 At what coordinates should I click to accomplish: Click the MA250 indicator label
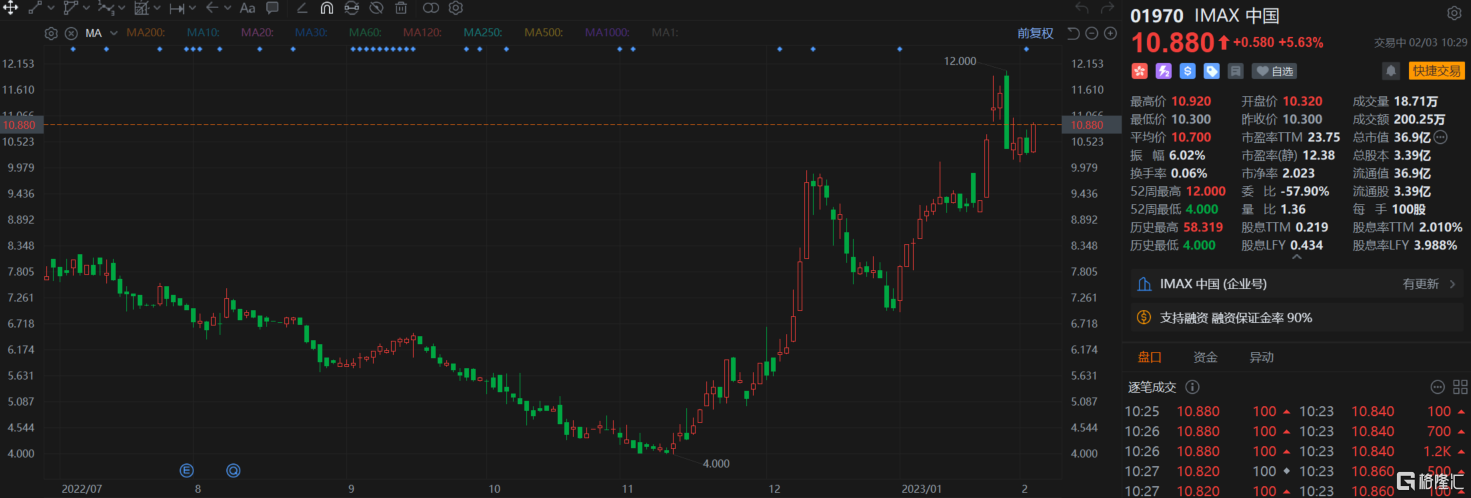pyautogui.click(x=483, y=33)
